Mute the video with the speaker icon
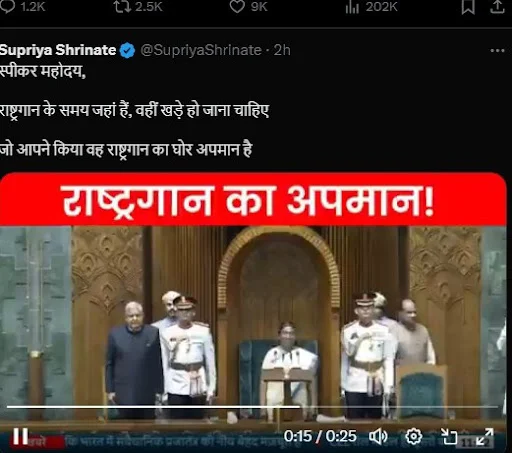 (378, 436)
